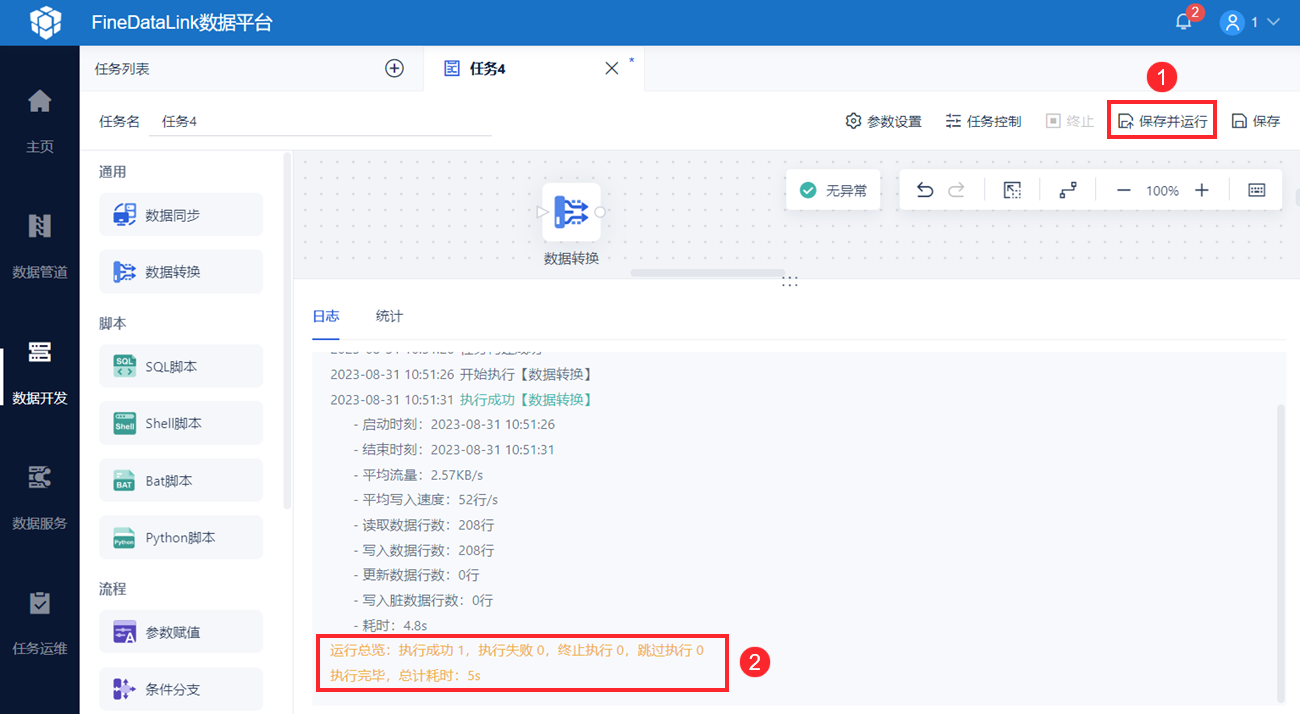Click the fit-to-view canvas icon
Viewport: 1300px width, 714px height.
point(1012,190)
